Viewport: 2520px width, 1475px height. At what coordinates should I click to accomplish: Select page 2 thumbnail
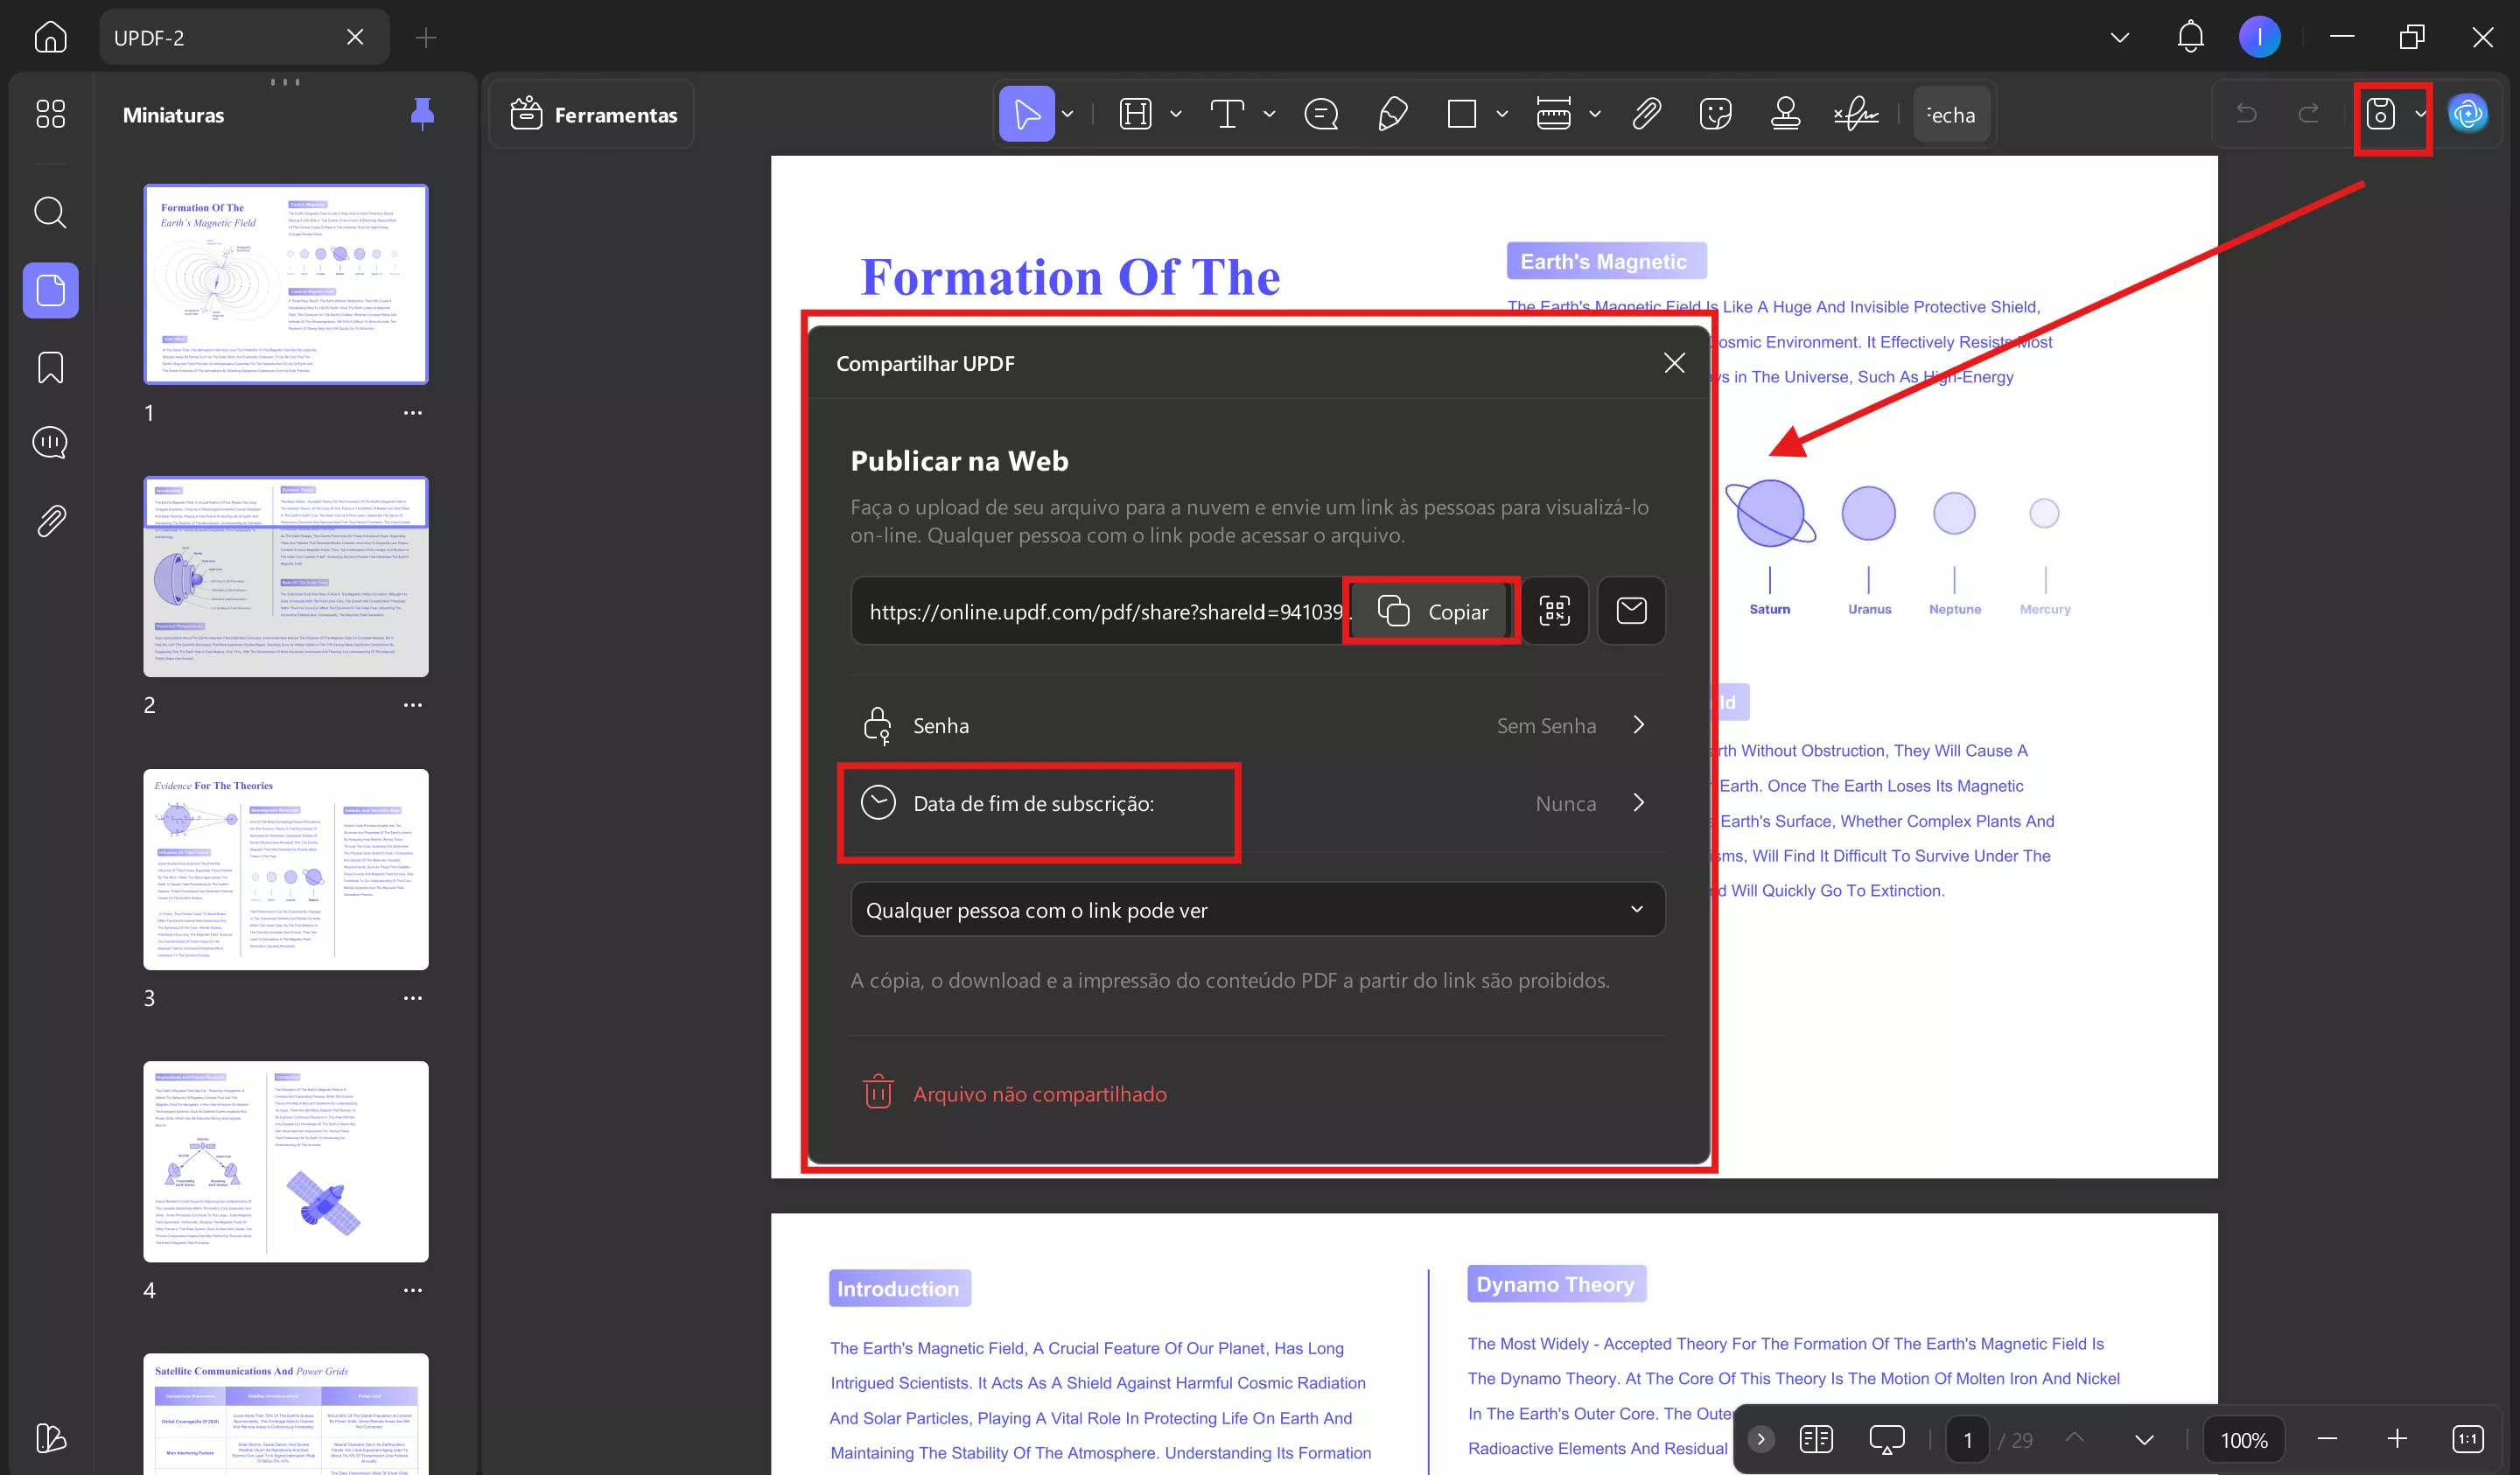click(x=285, y=576)
